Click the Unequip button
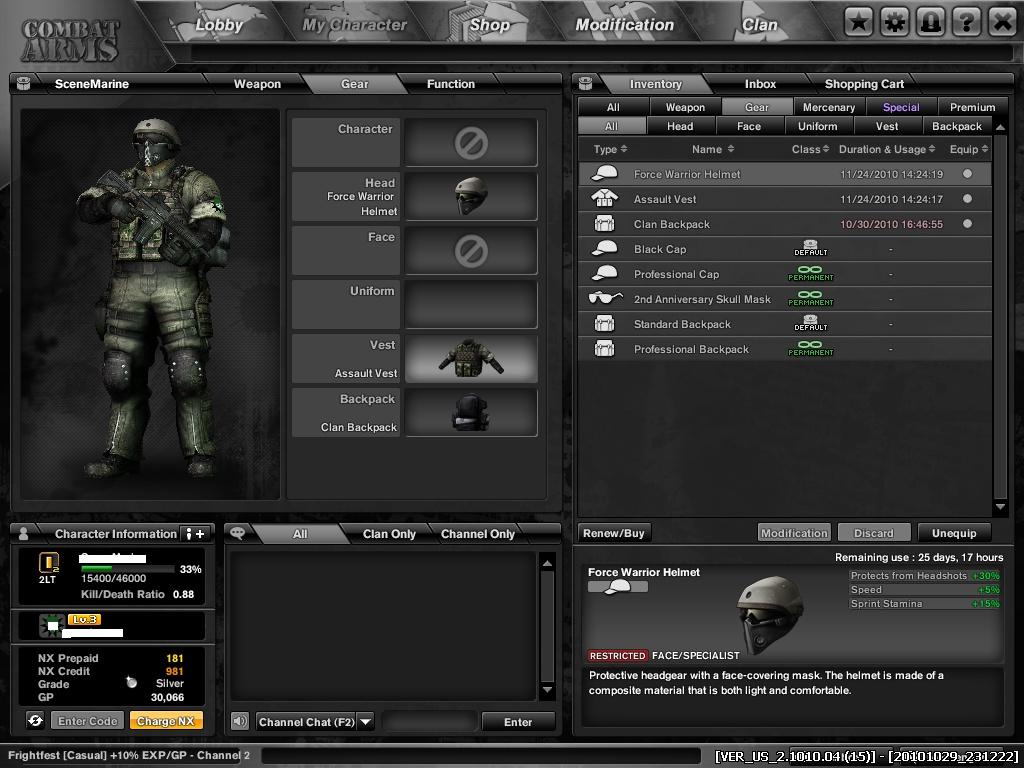Image resolution: width=1024 pixels, height=768 pixels. pyautogui.click(x=954, y=533)
